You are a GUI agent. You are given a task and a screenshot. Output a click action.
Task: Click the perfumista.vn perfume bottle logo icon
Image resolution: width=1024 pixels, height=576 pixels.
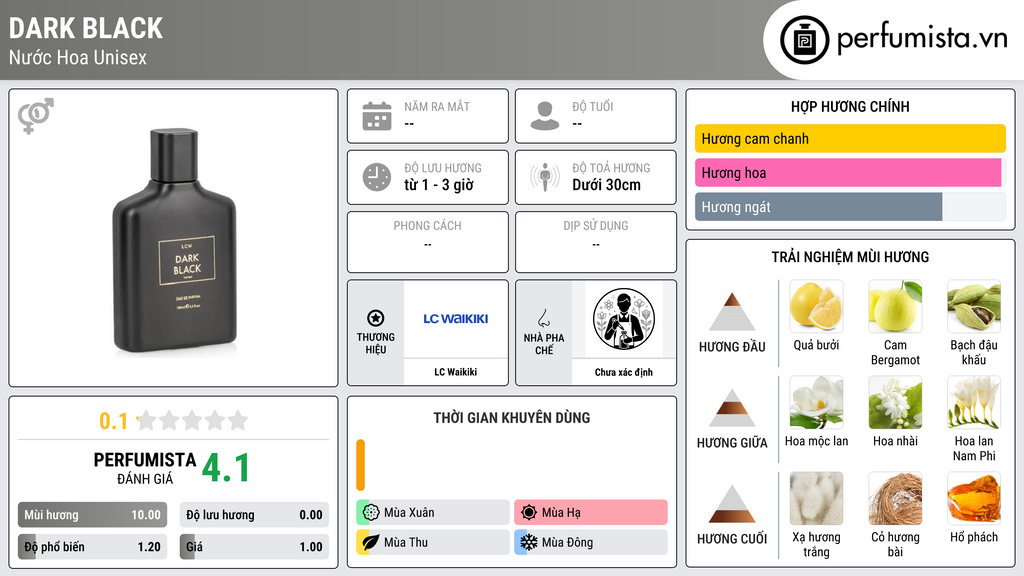coord(804,40)
